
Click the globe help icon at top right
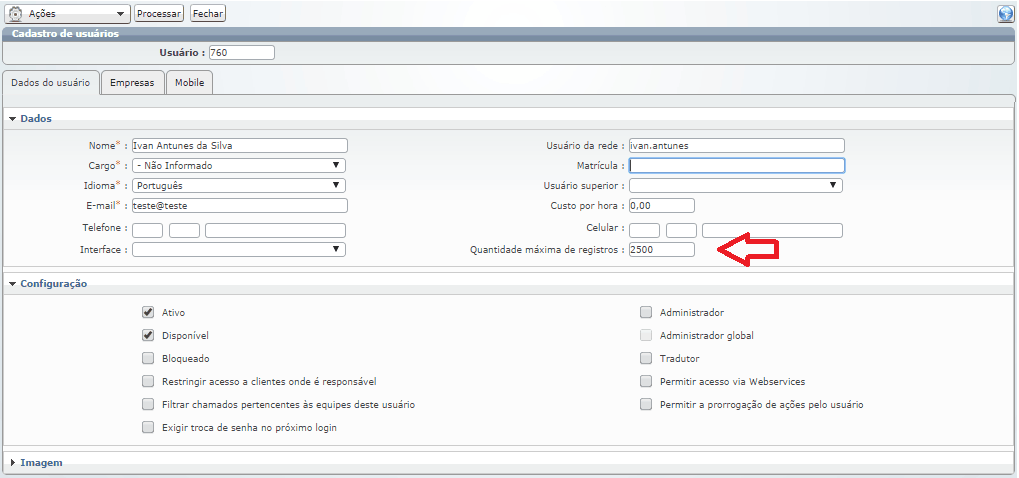1005,14
